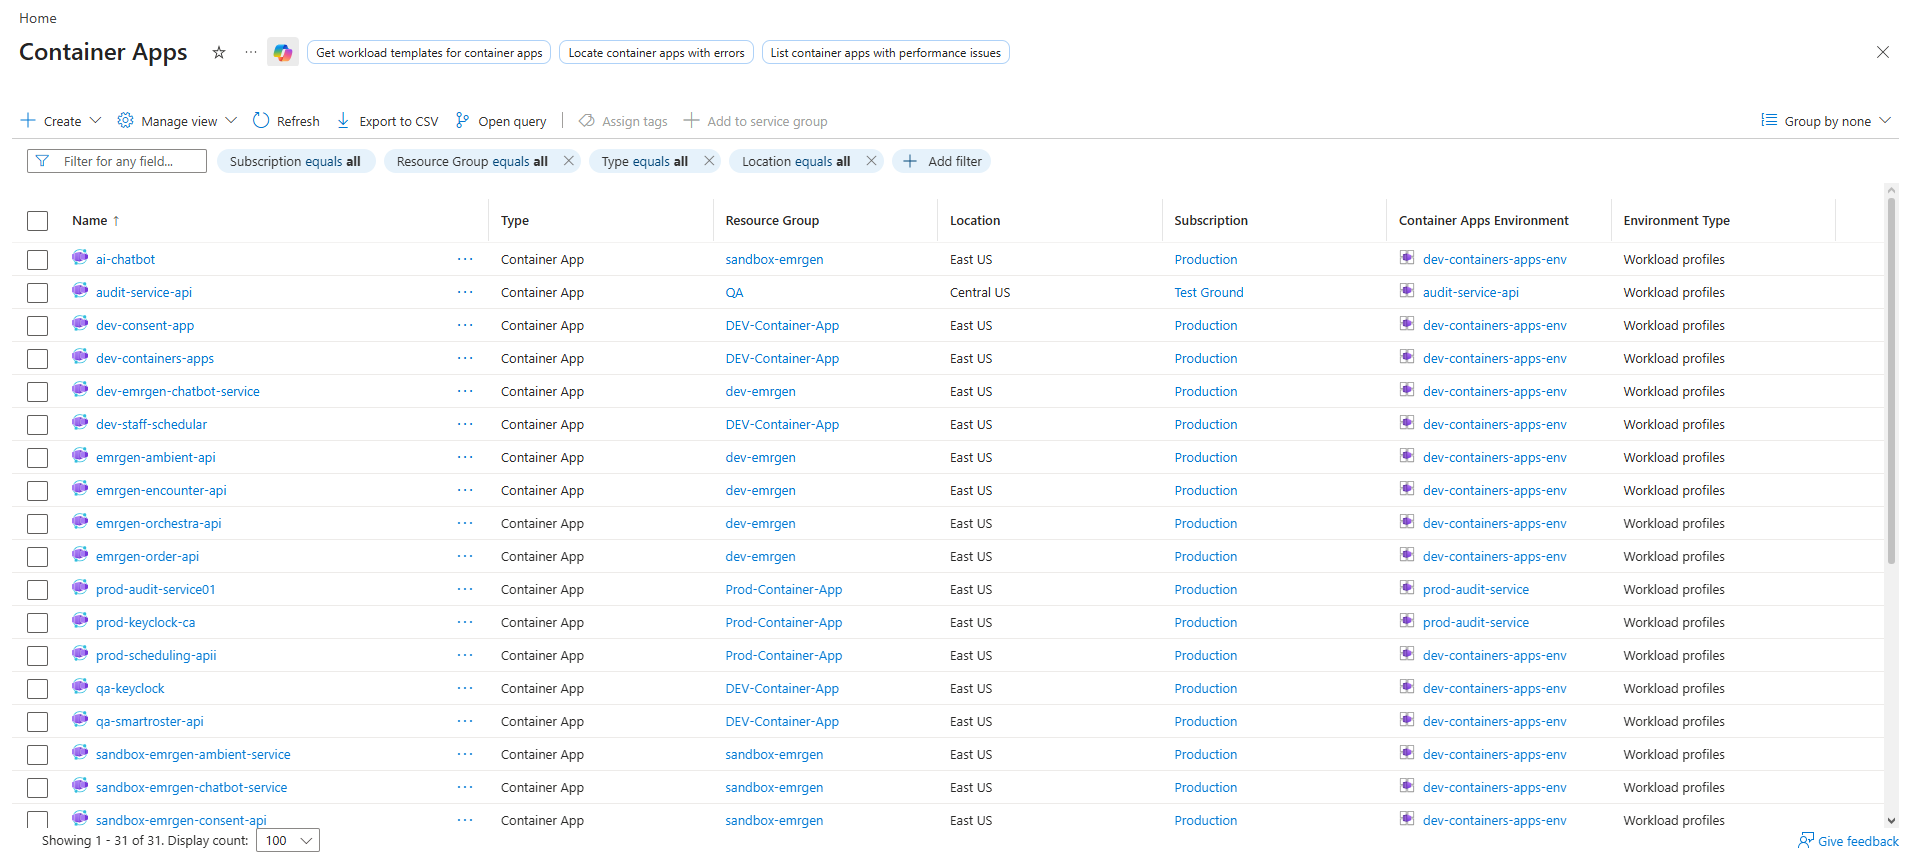Open the Display count dropdown
Image resolution: width=1918 pixels, height=868 pixels.
(x=288, y=840)
